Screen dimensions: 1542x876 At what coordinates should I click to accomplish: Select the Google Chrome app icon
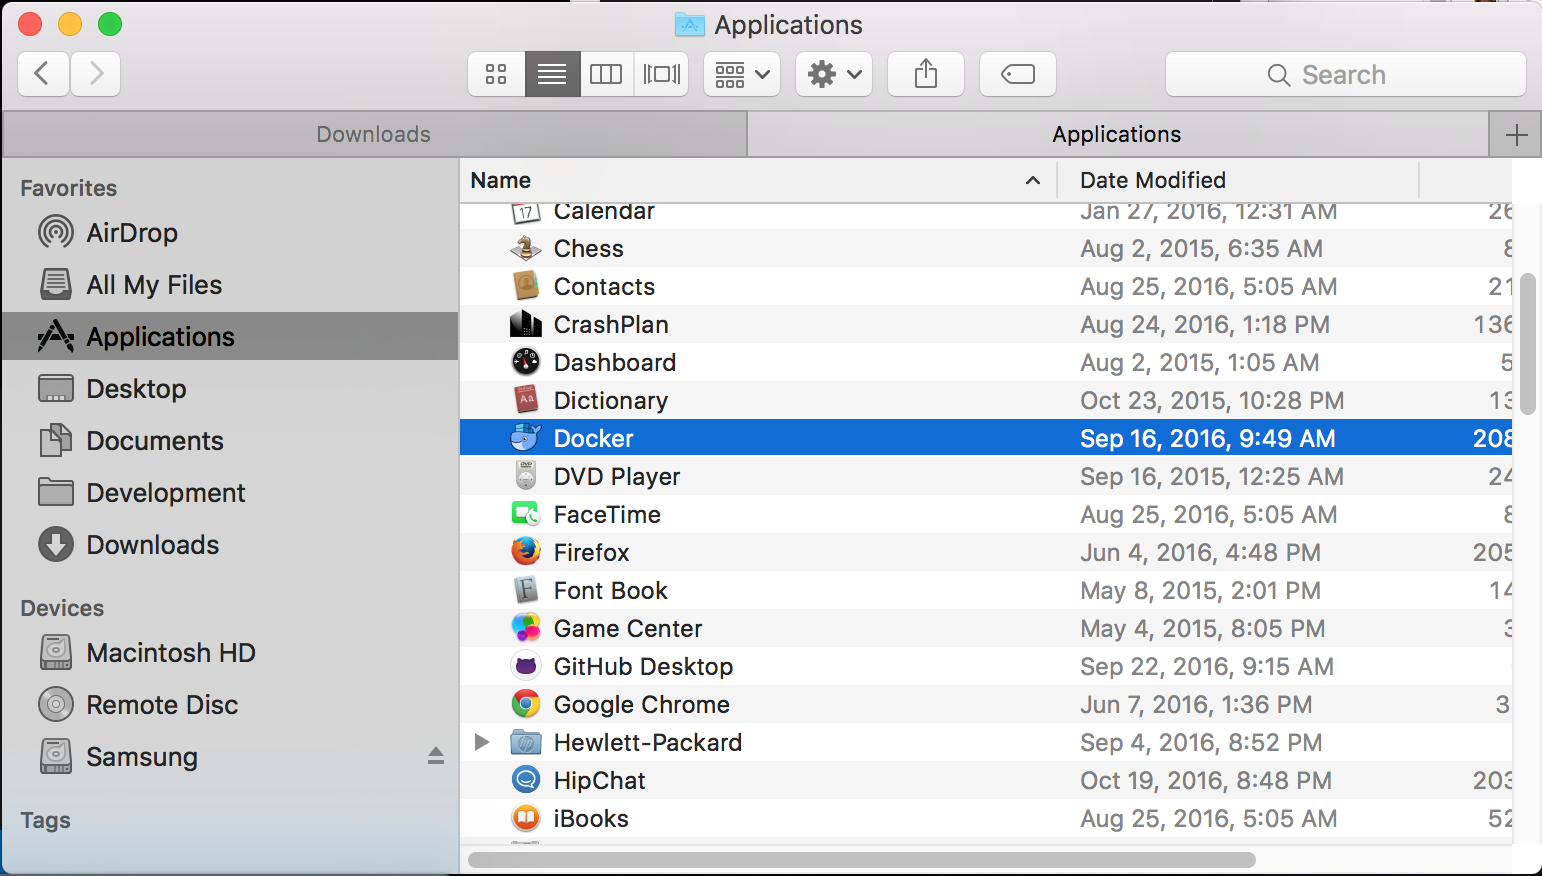(x=526, y=704)
